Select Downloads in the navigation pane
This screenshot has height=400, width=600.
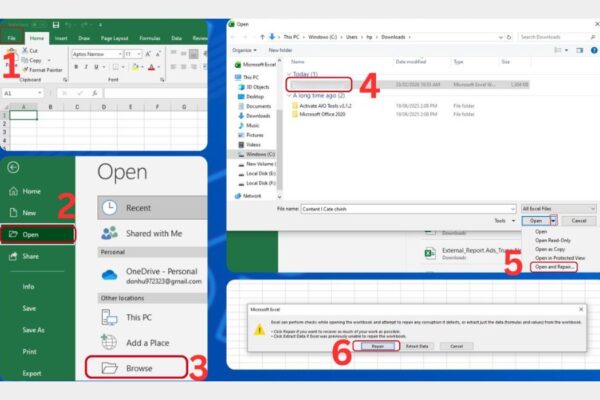click(x=258, y=115)
